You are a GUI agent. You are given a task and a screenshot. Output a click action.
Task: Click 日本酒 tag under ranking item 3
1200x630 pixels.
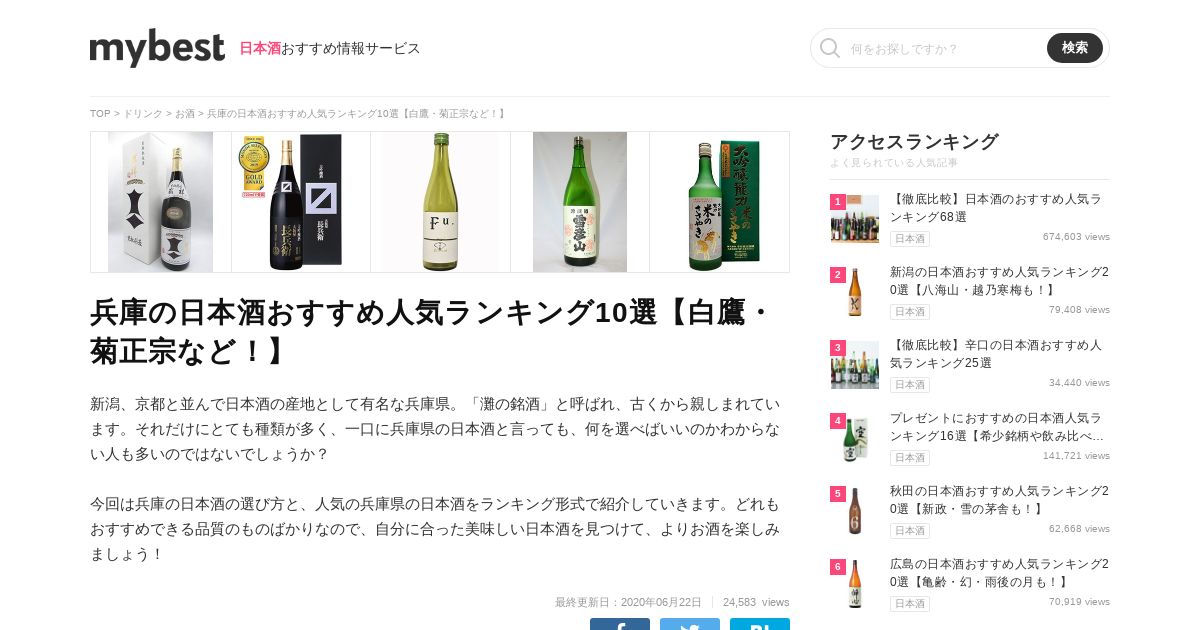(x=910, y=385)
